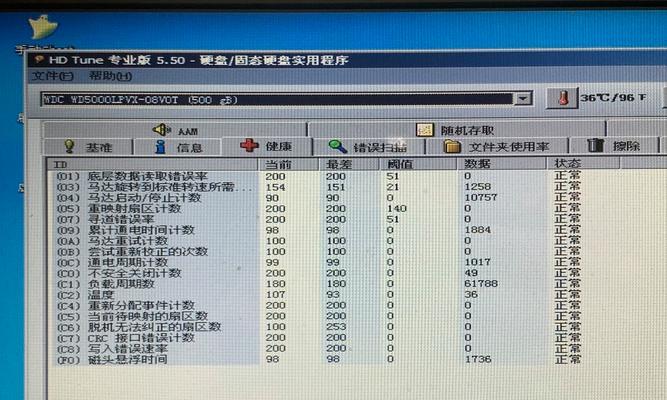The image size is (667, 400).
Task: Select row (0C) 通电周期计数
Action: [x=319, y=262]
